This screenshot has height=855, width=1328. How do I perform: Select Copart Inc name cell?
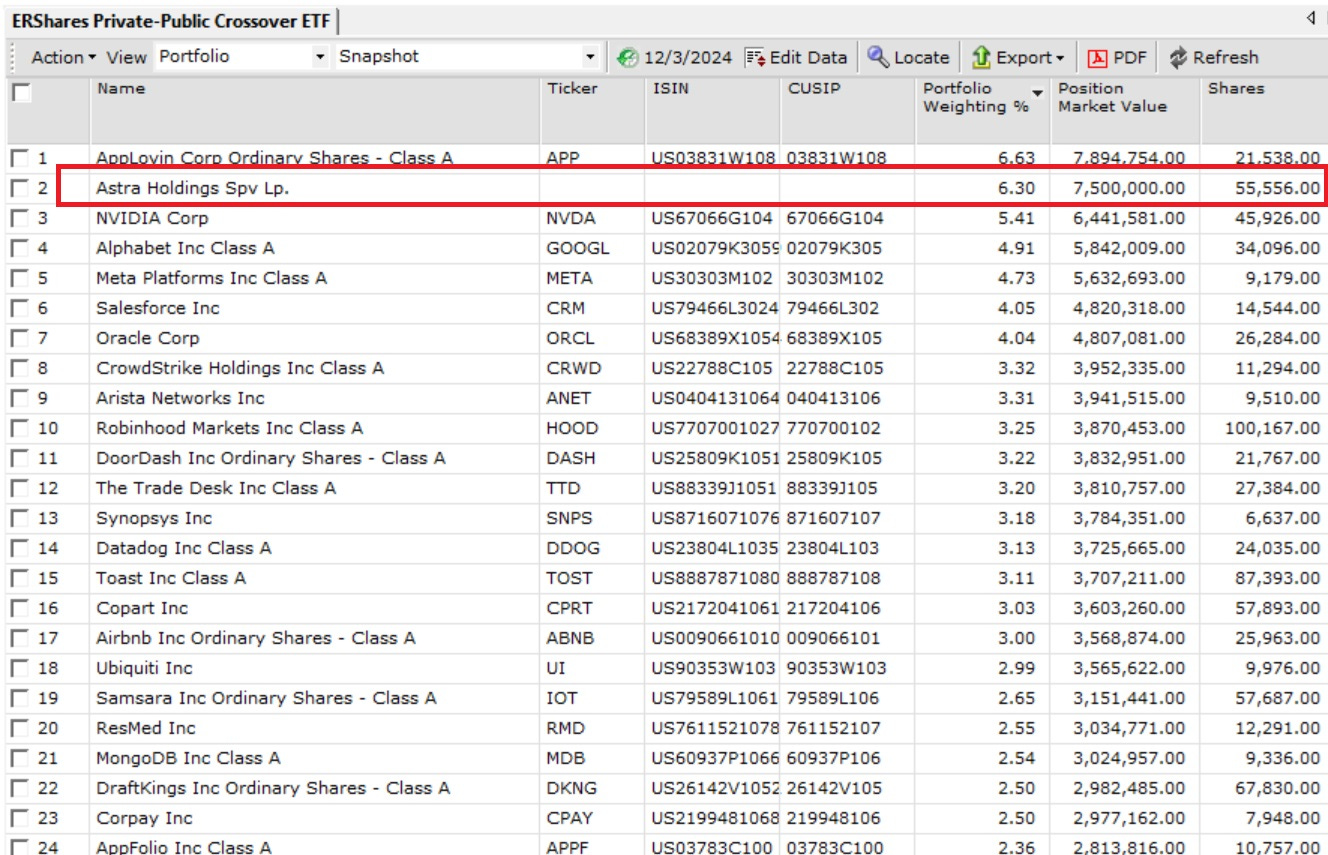[315, 608]
